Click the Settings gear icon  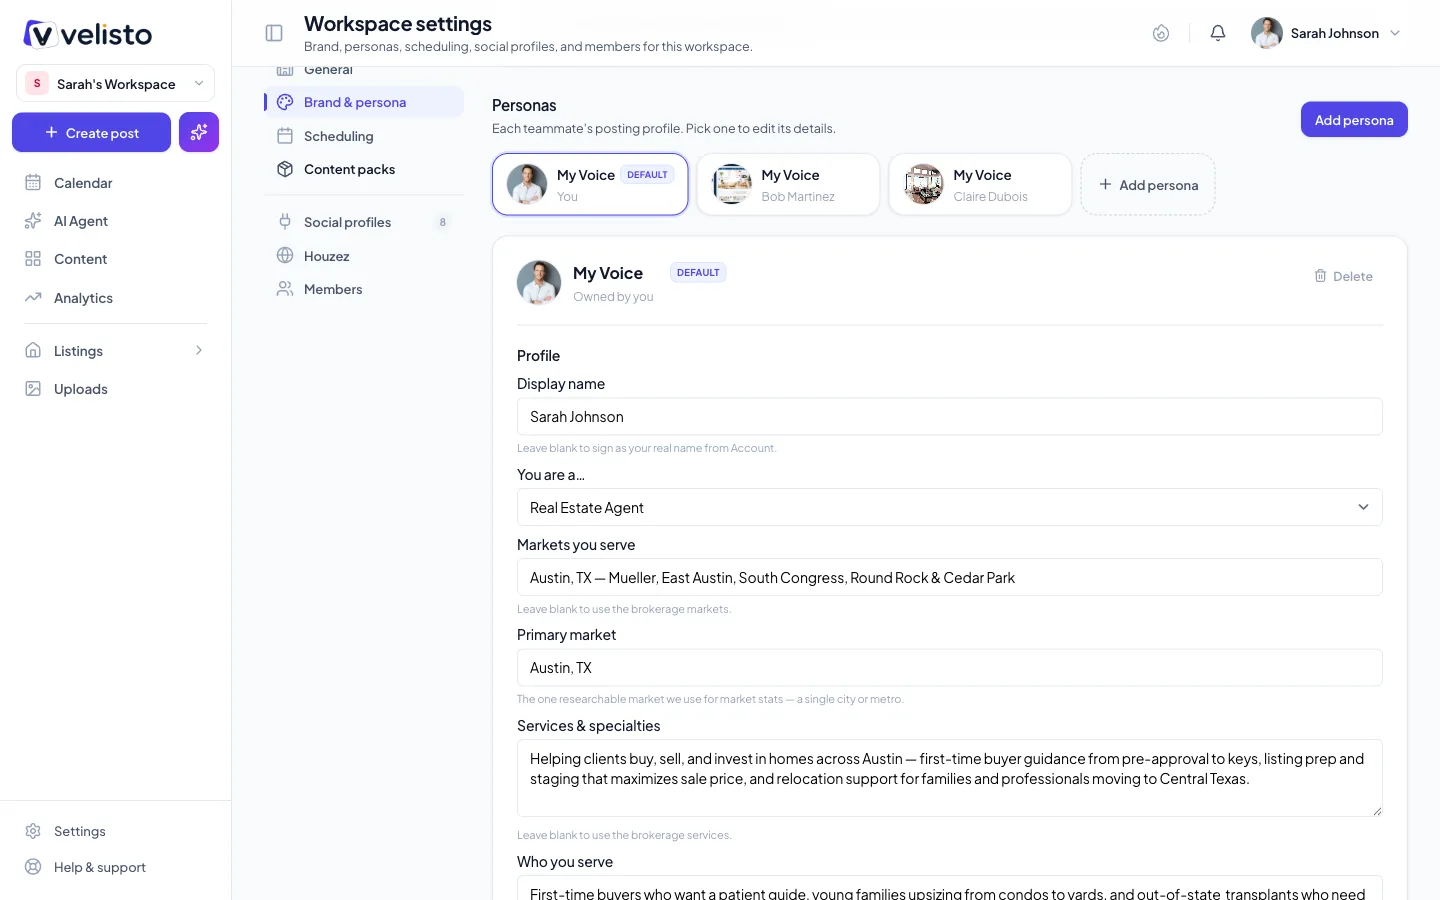point(33,830)
